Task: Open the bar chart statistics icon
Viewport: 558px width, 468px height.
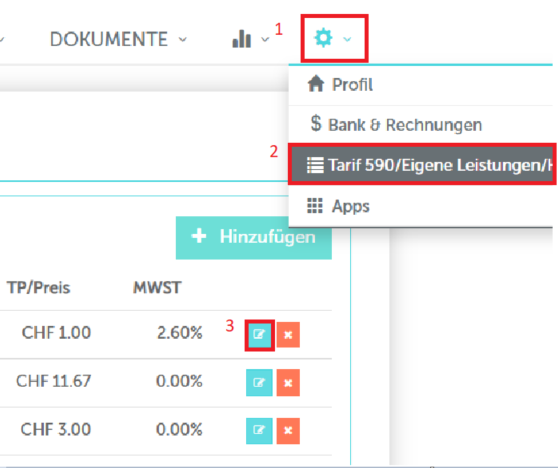Action: pos(242,38)
